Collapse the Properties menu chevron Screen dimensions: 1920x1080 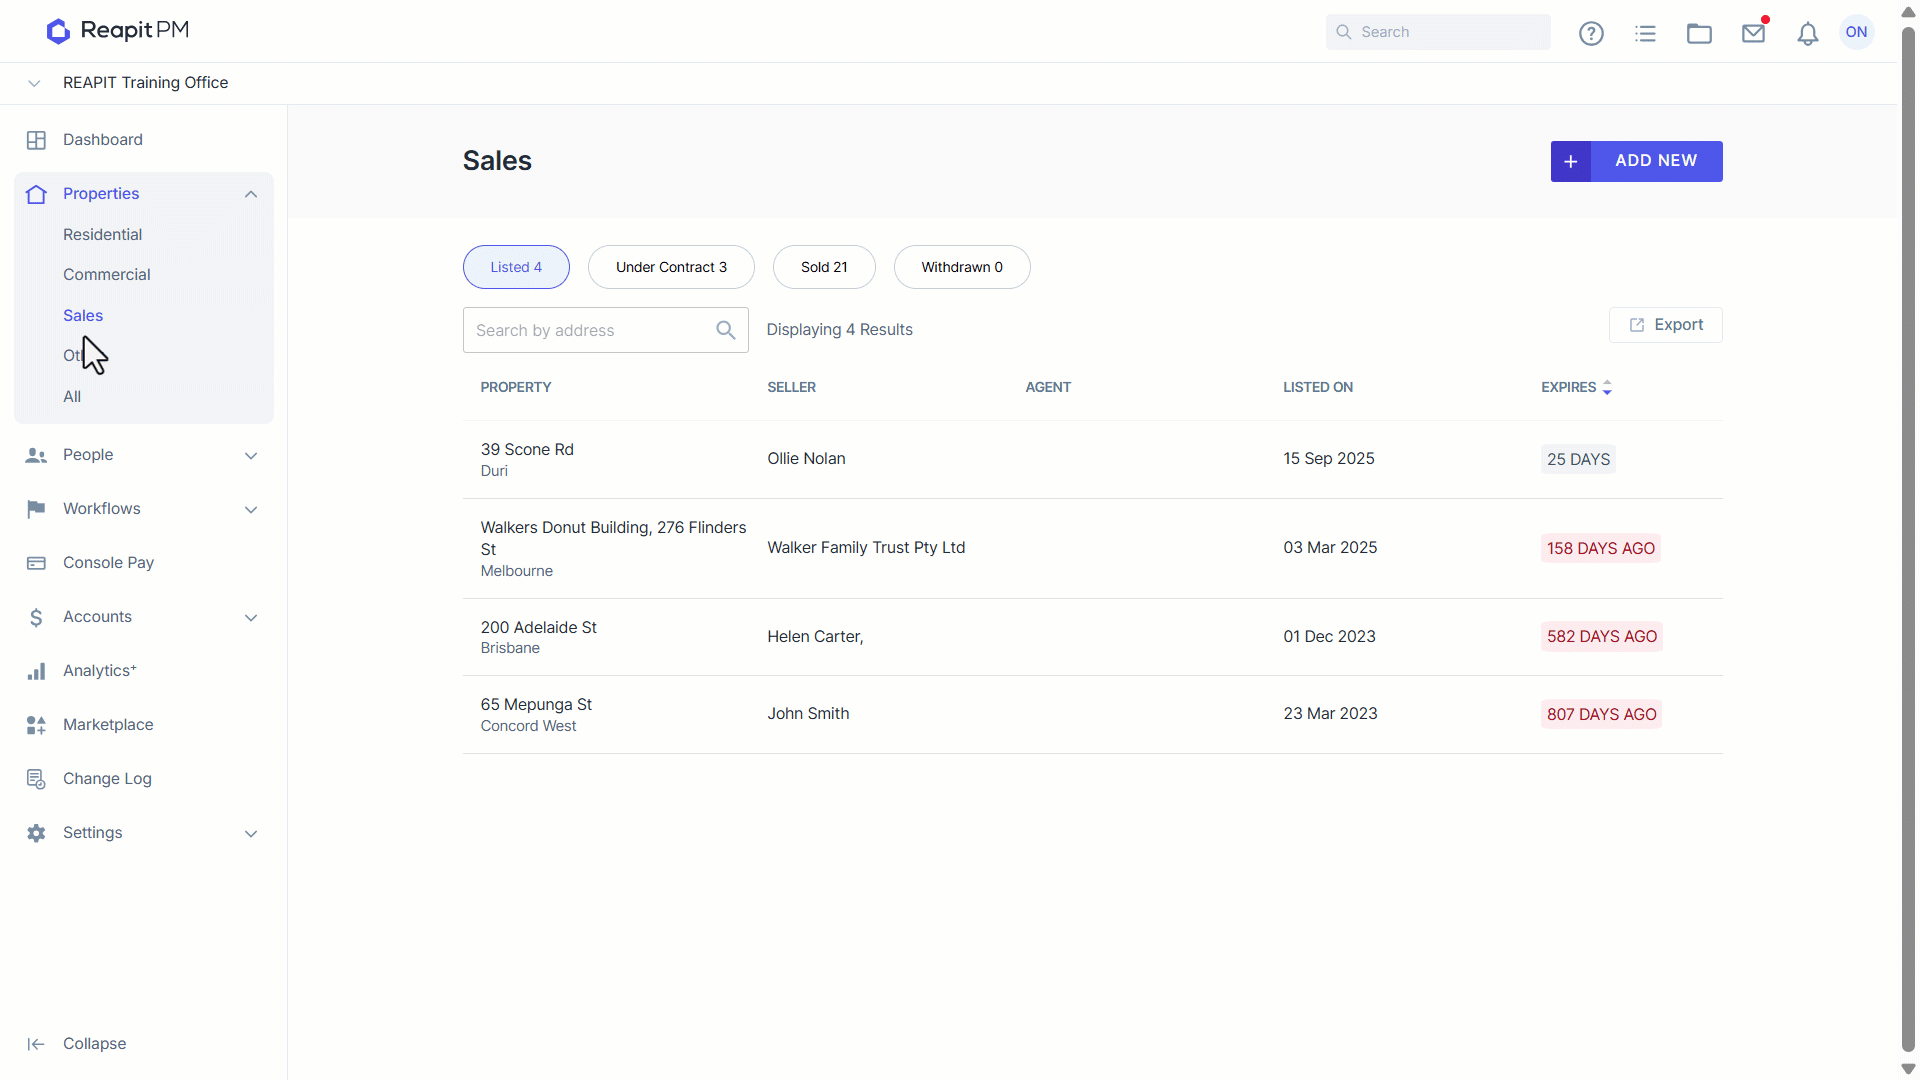251,194
